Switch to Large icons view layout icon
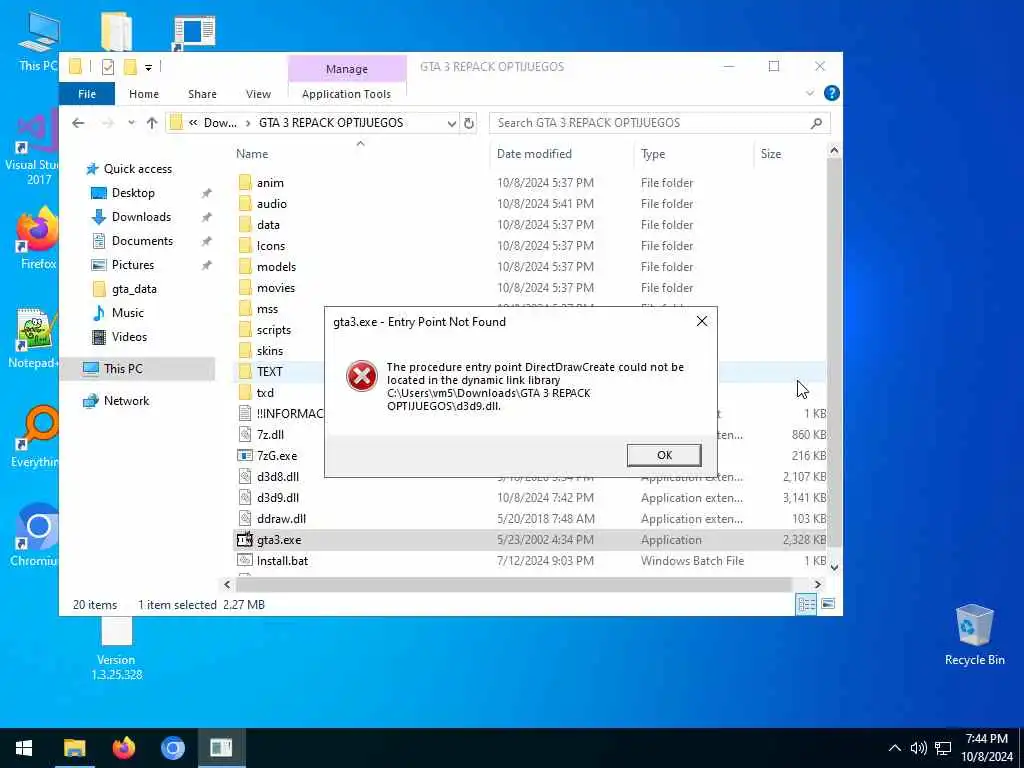Screen dimensions: 1024x768 click(x=828, y=604)
